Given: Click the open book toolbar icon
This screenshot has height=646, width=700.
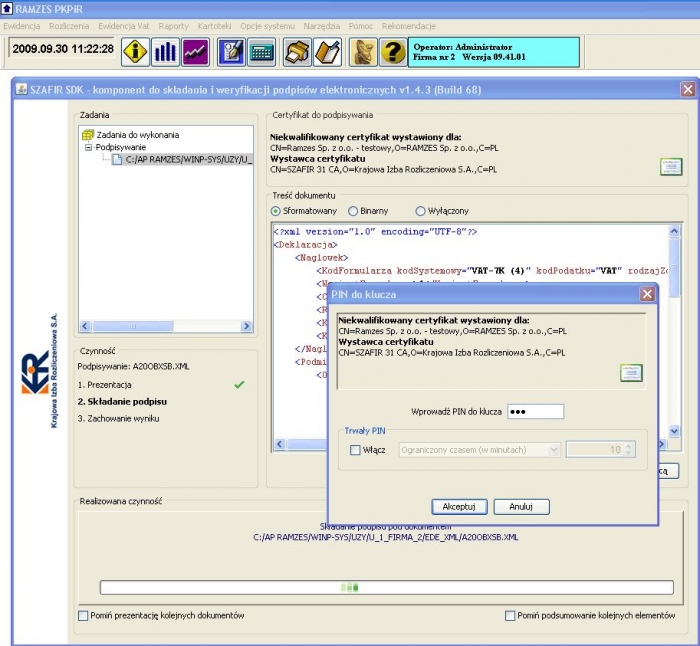Looking at the screenshot, I should [328, 52].
